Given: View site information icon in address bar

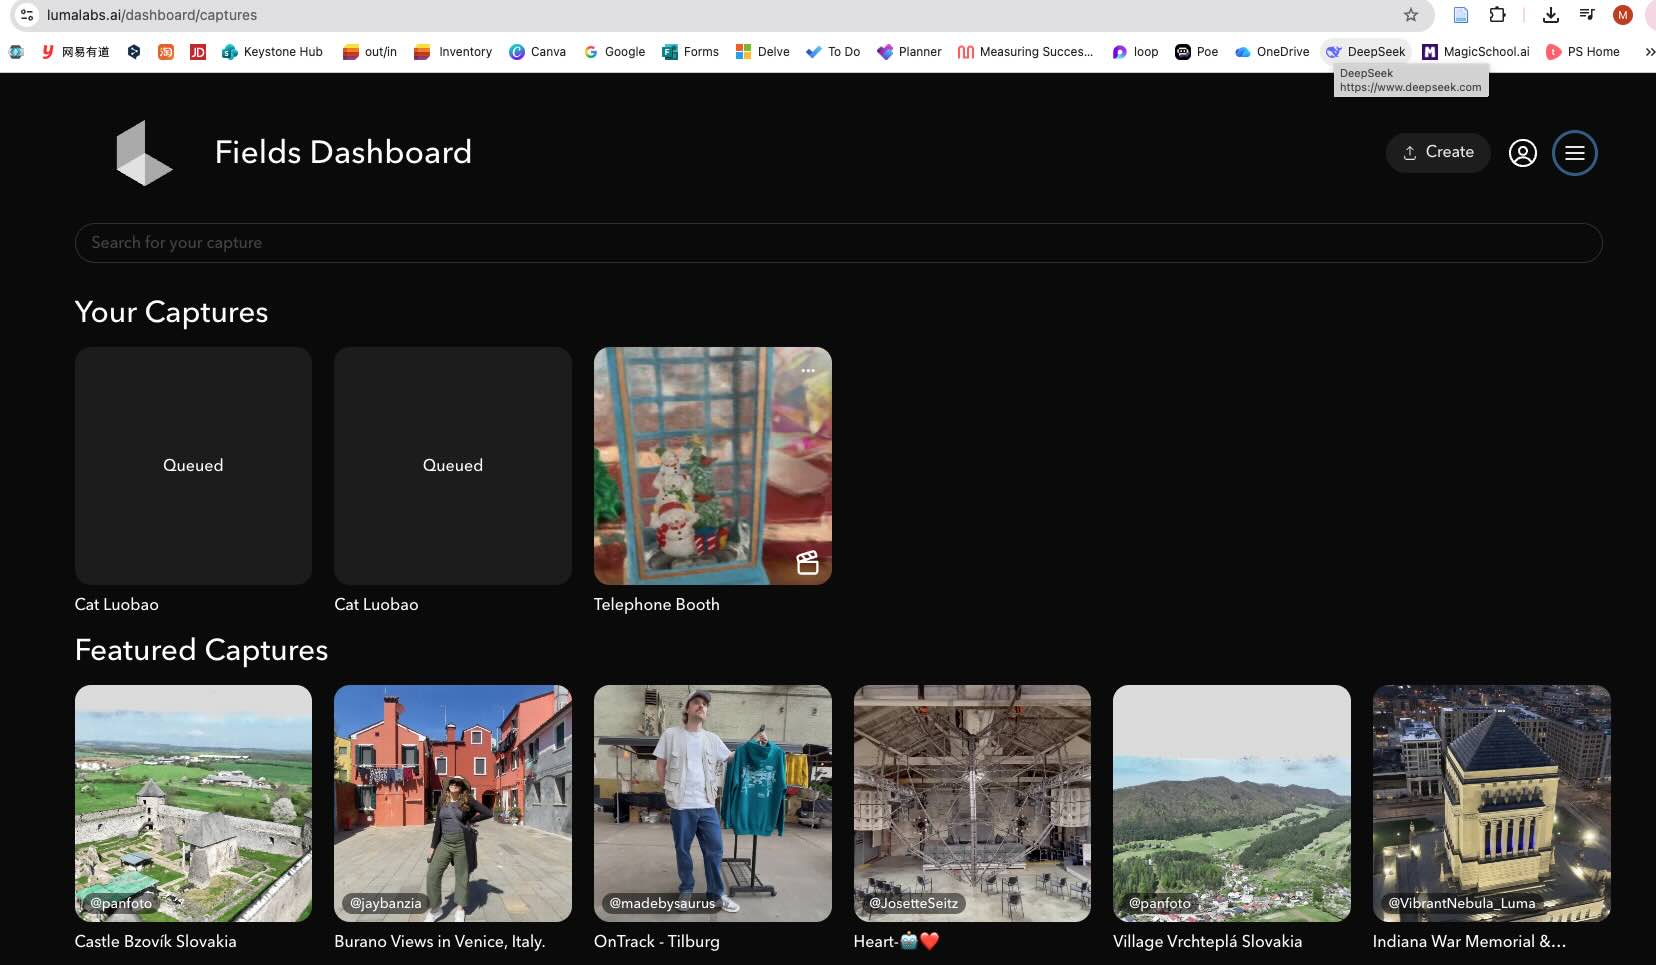Looking at the screenshot, I should tap(27, 15).
